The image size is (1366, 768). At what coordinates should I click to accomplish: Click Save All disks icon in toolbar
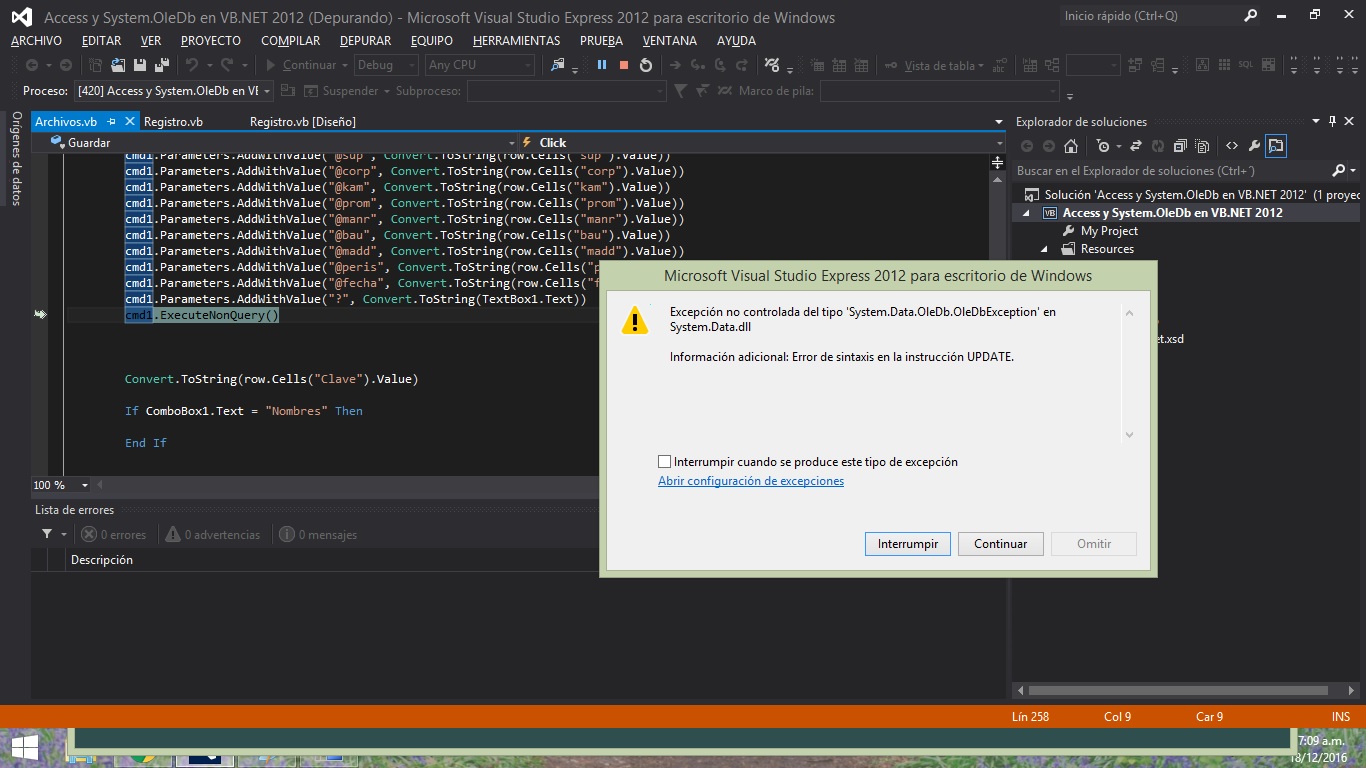coord(161,65)
